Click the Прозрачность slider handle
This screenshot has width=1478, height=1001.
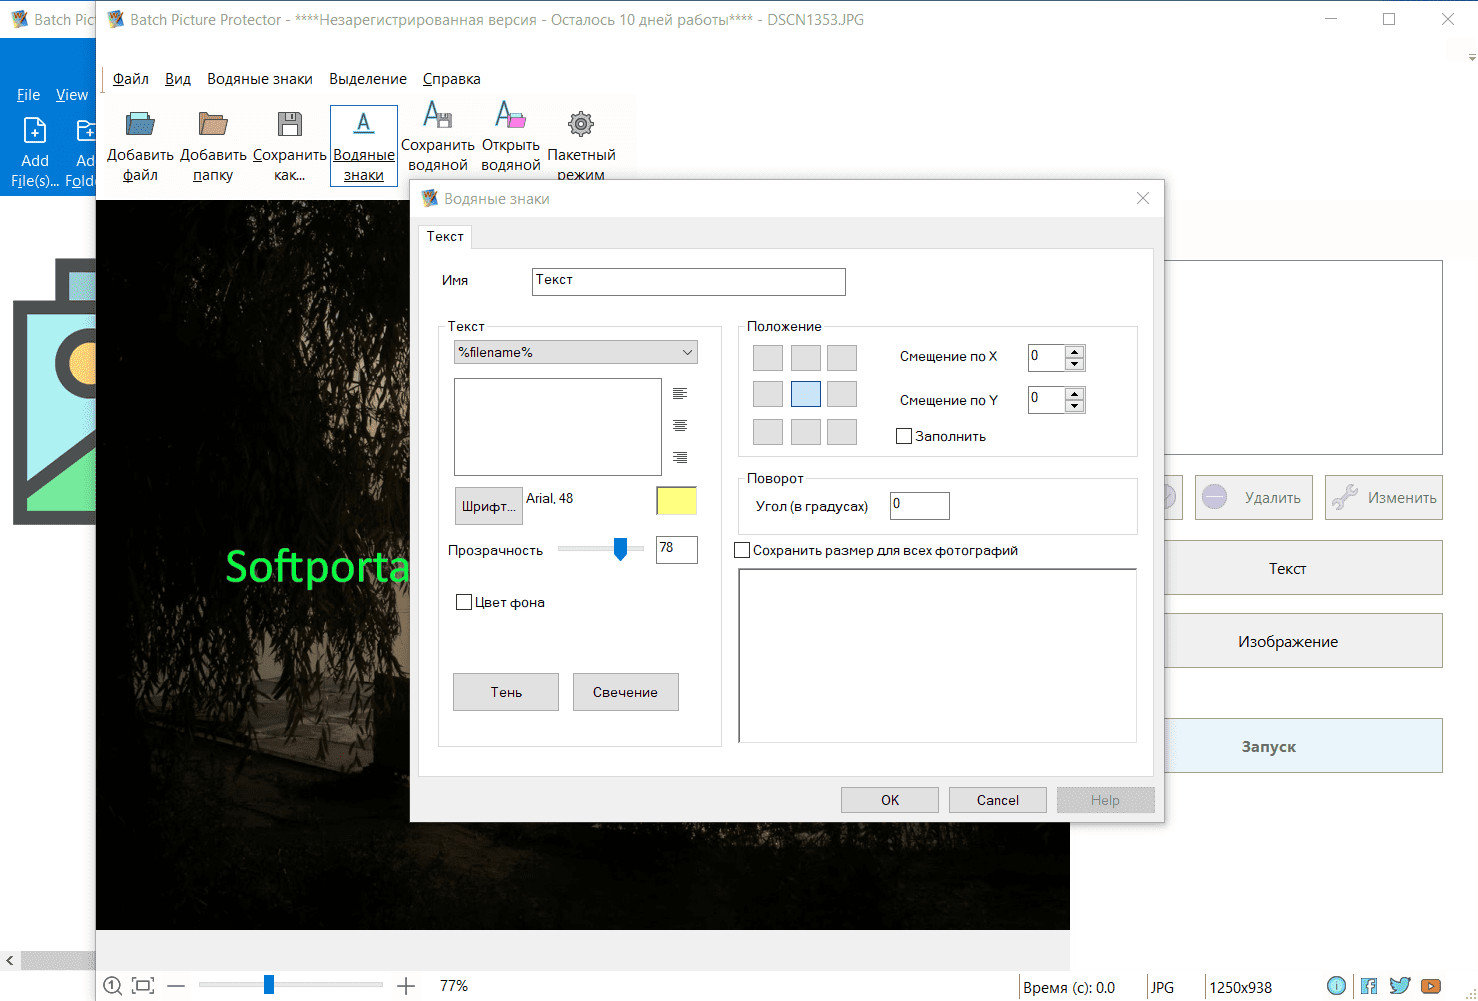click(x=621, y=549)
